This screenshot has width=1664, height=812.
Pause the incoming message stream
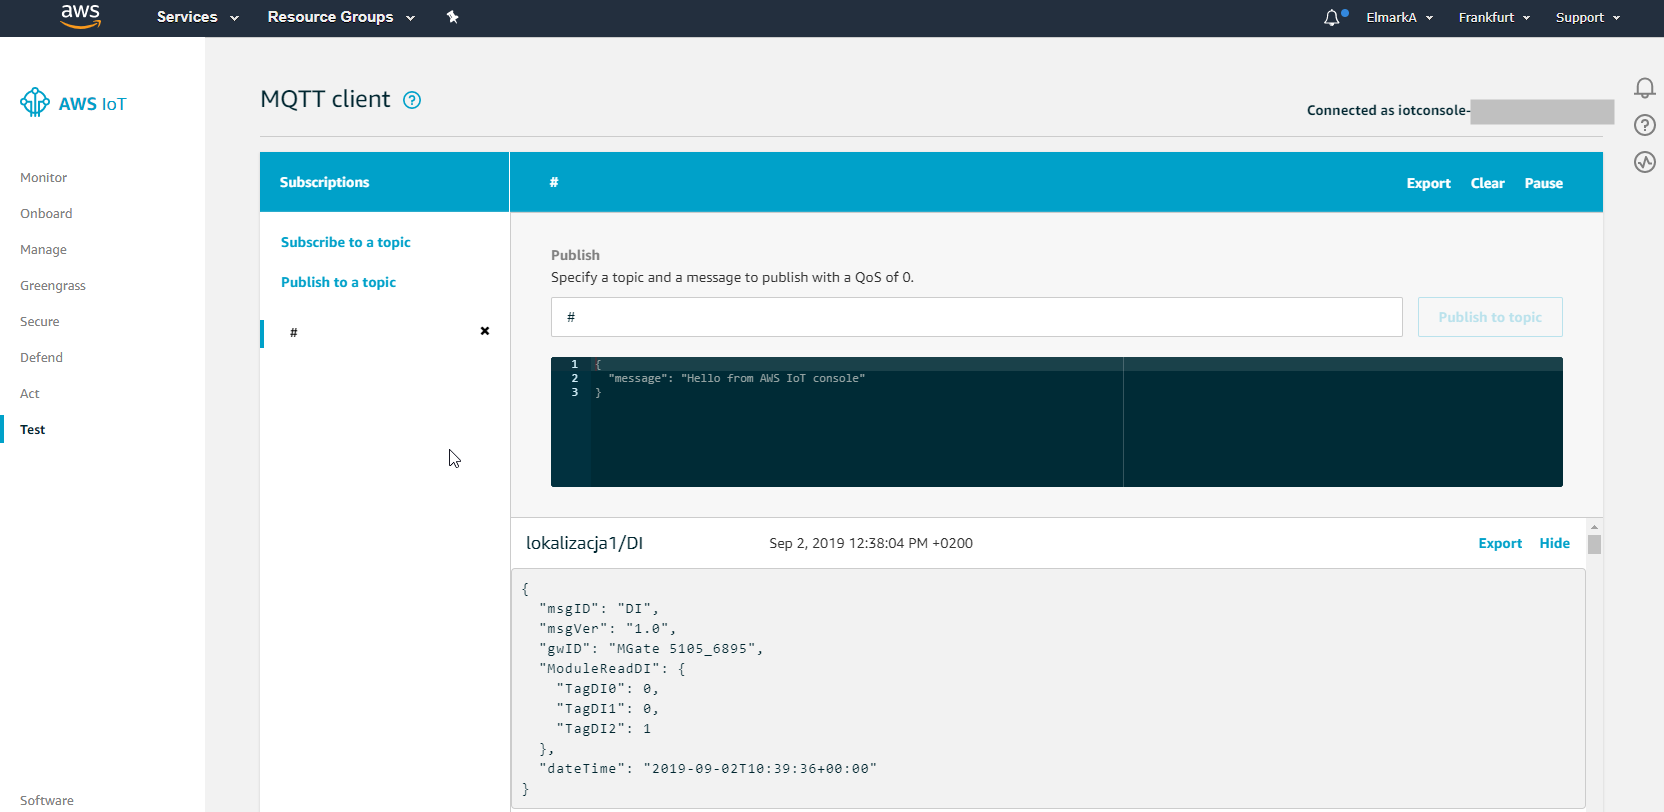click(x=1543, y=183)
